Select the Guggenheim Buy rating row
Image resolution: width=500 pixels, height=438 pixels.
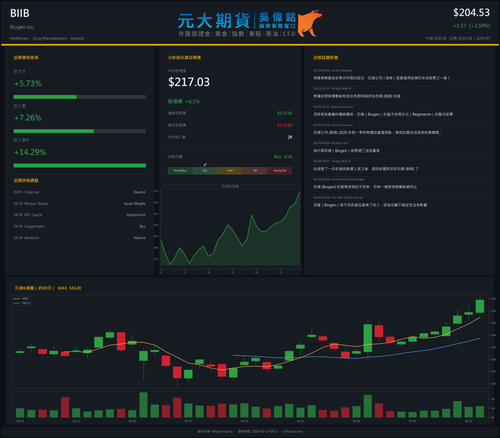coord(80,226)
